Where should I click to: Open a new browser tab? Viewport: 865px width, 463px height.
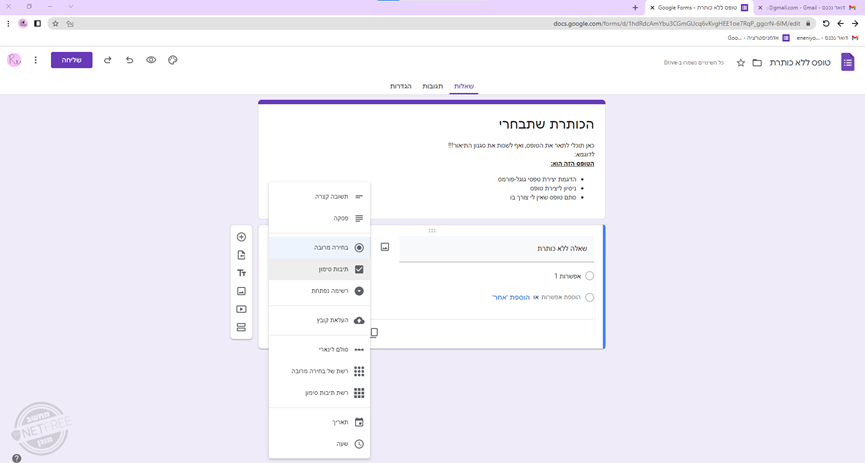pos(635,8)
